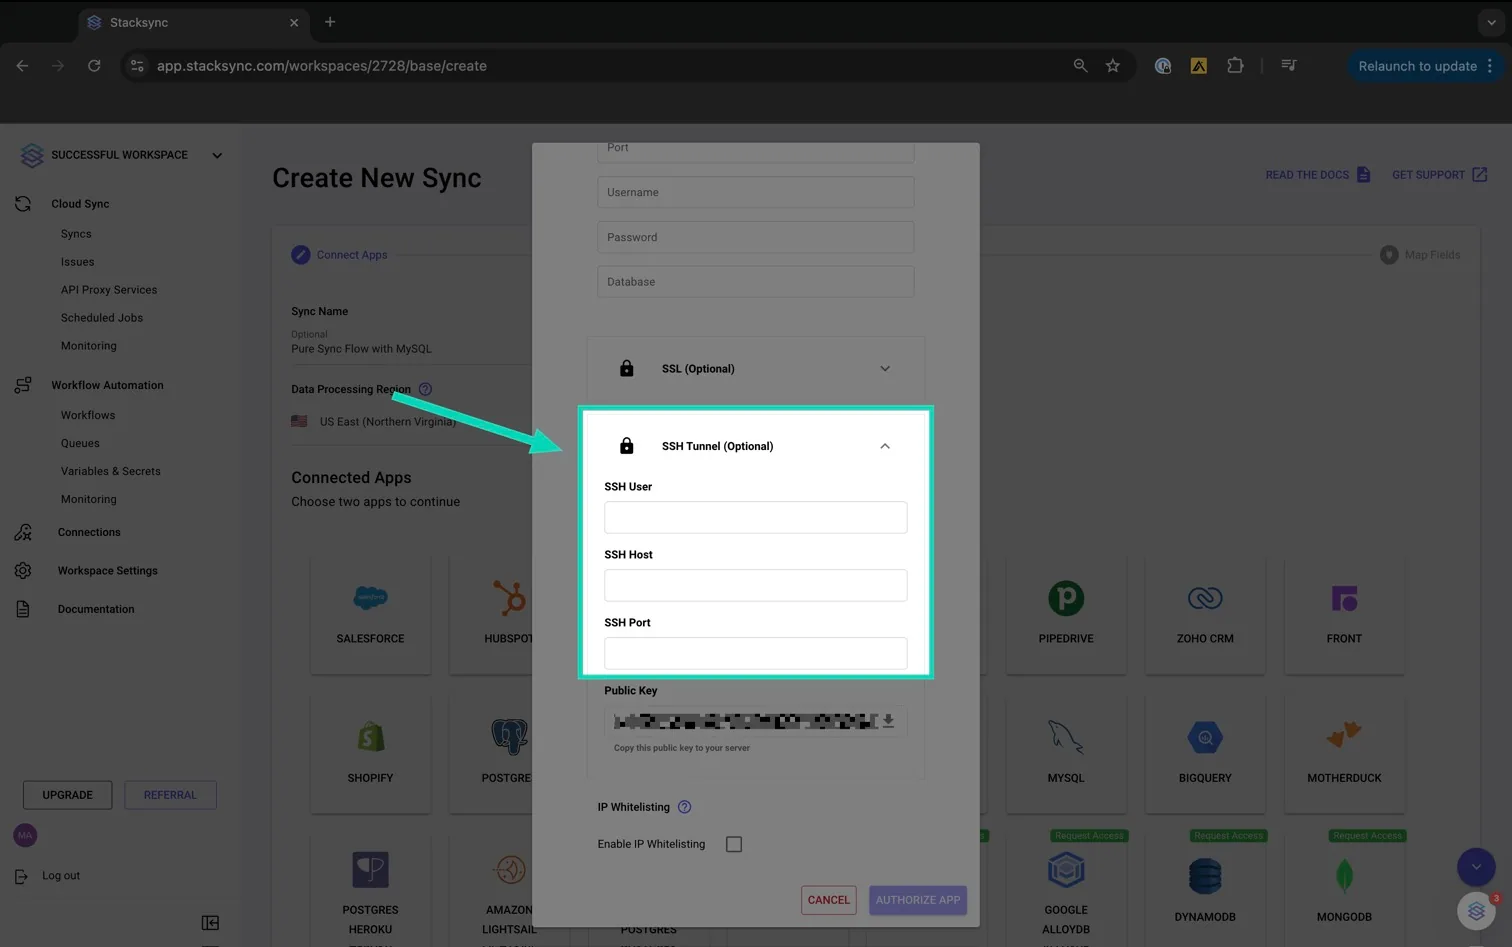
Task: Open Data Processing Region help icon
Action: point(425,389)
